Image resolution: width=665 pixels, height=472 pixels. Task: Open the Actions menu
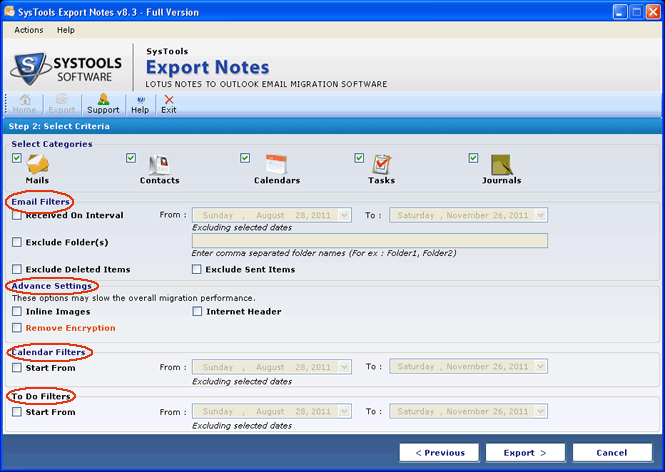(29, 30)
